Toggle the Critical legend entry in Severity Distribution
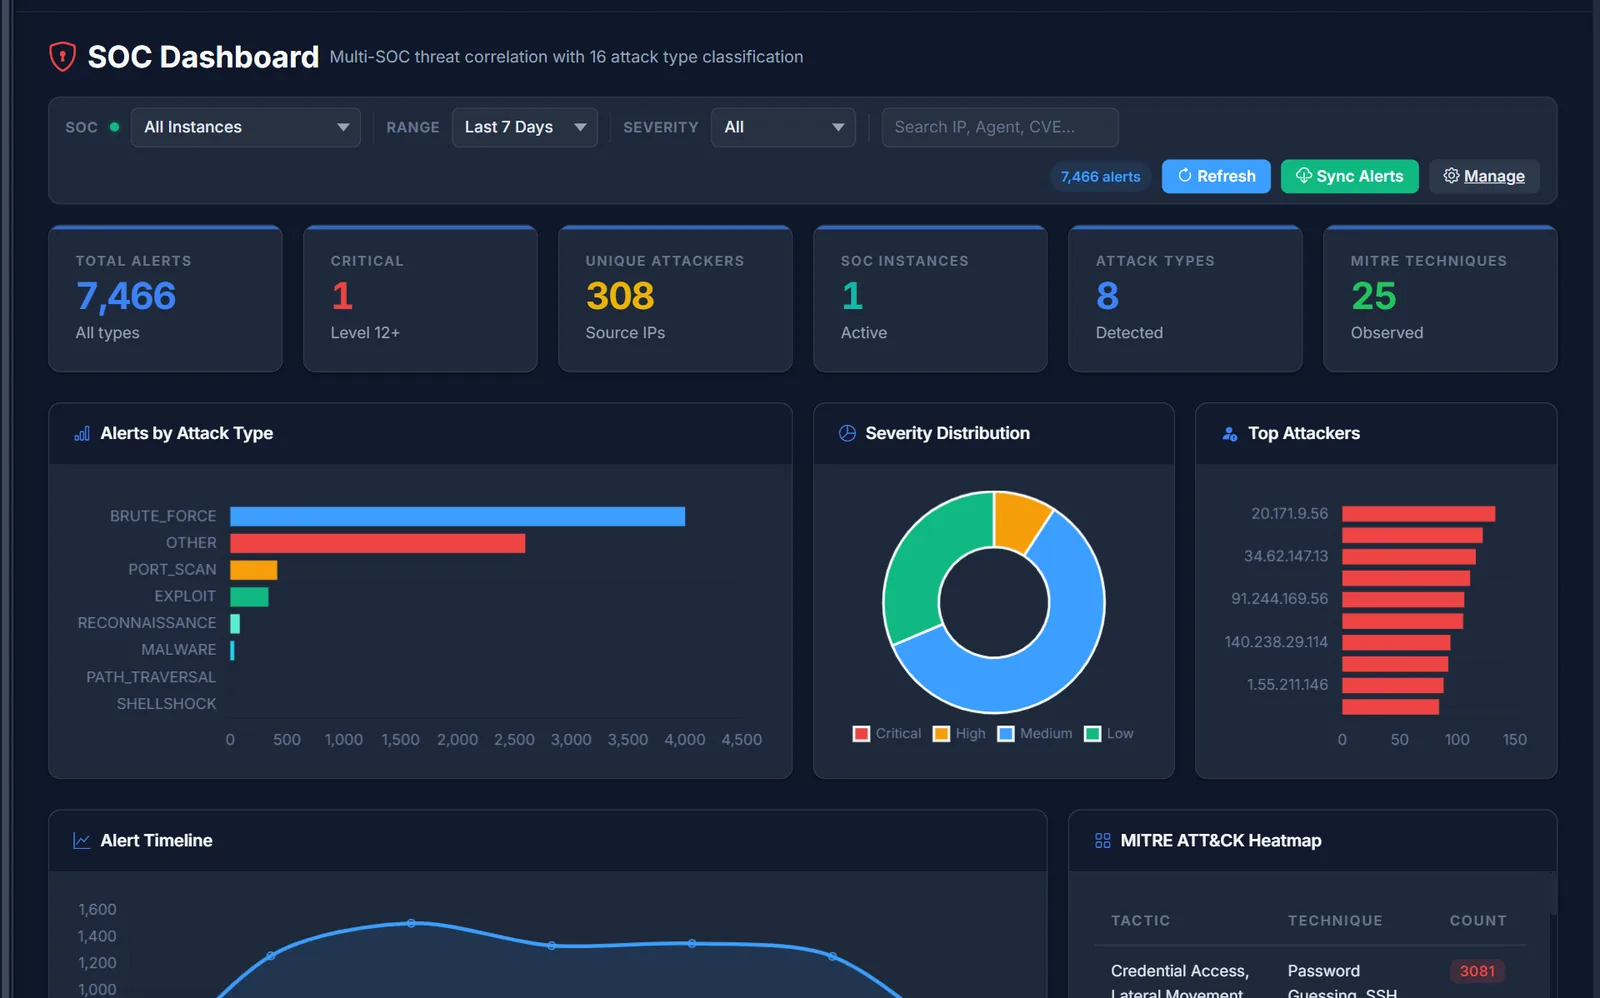Screen dimensions: 1600x998 887,733
